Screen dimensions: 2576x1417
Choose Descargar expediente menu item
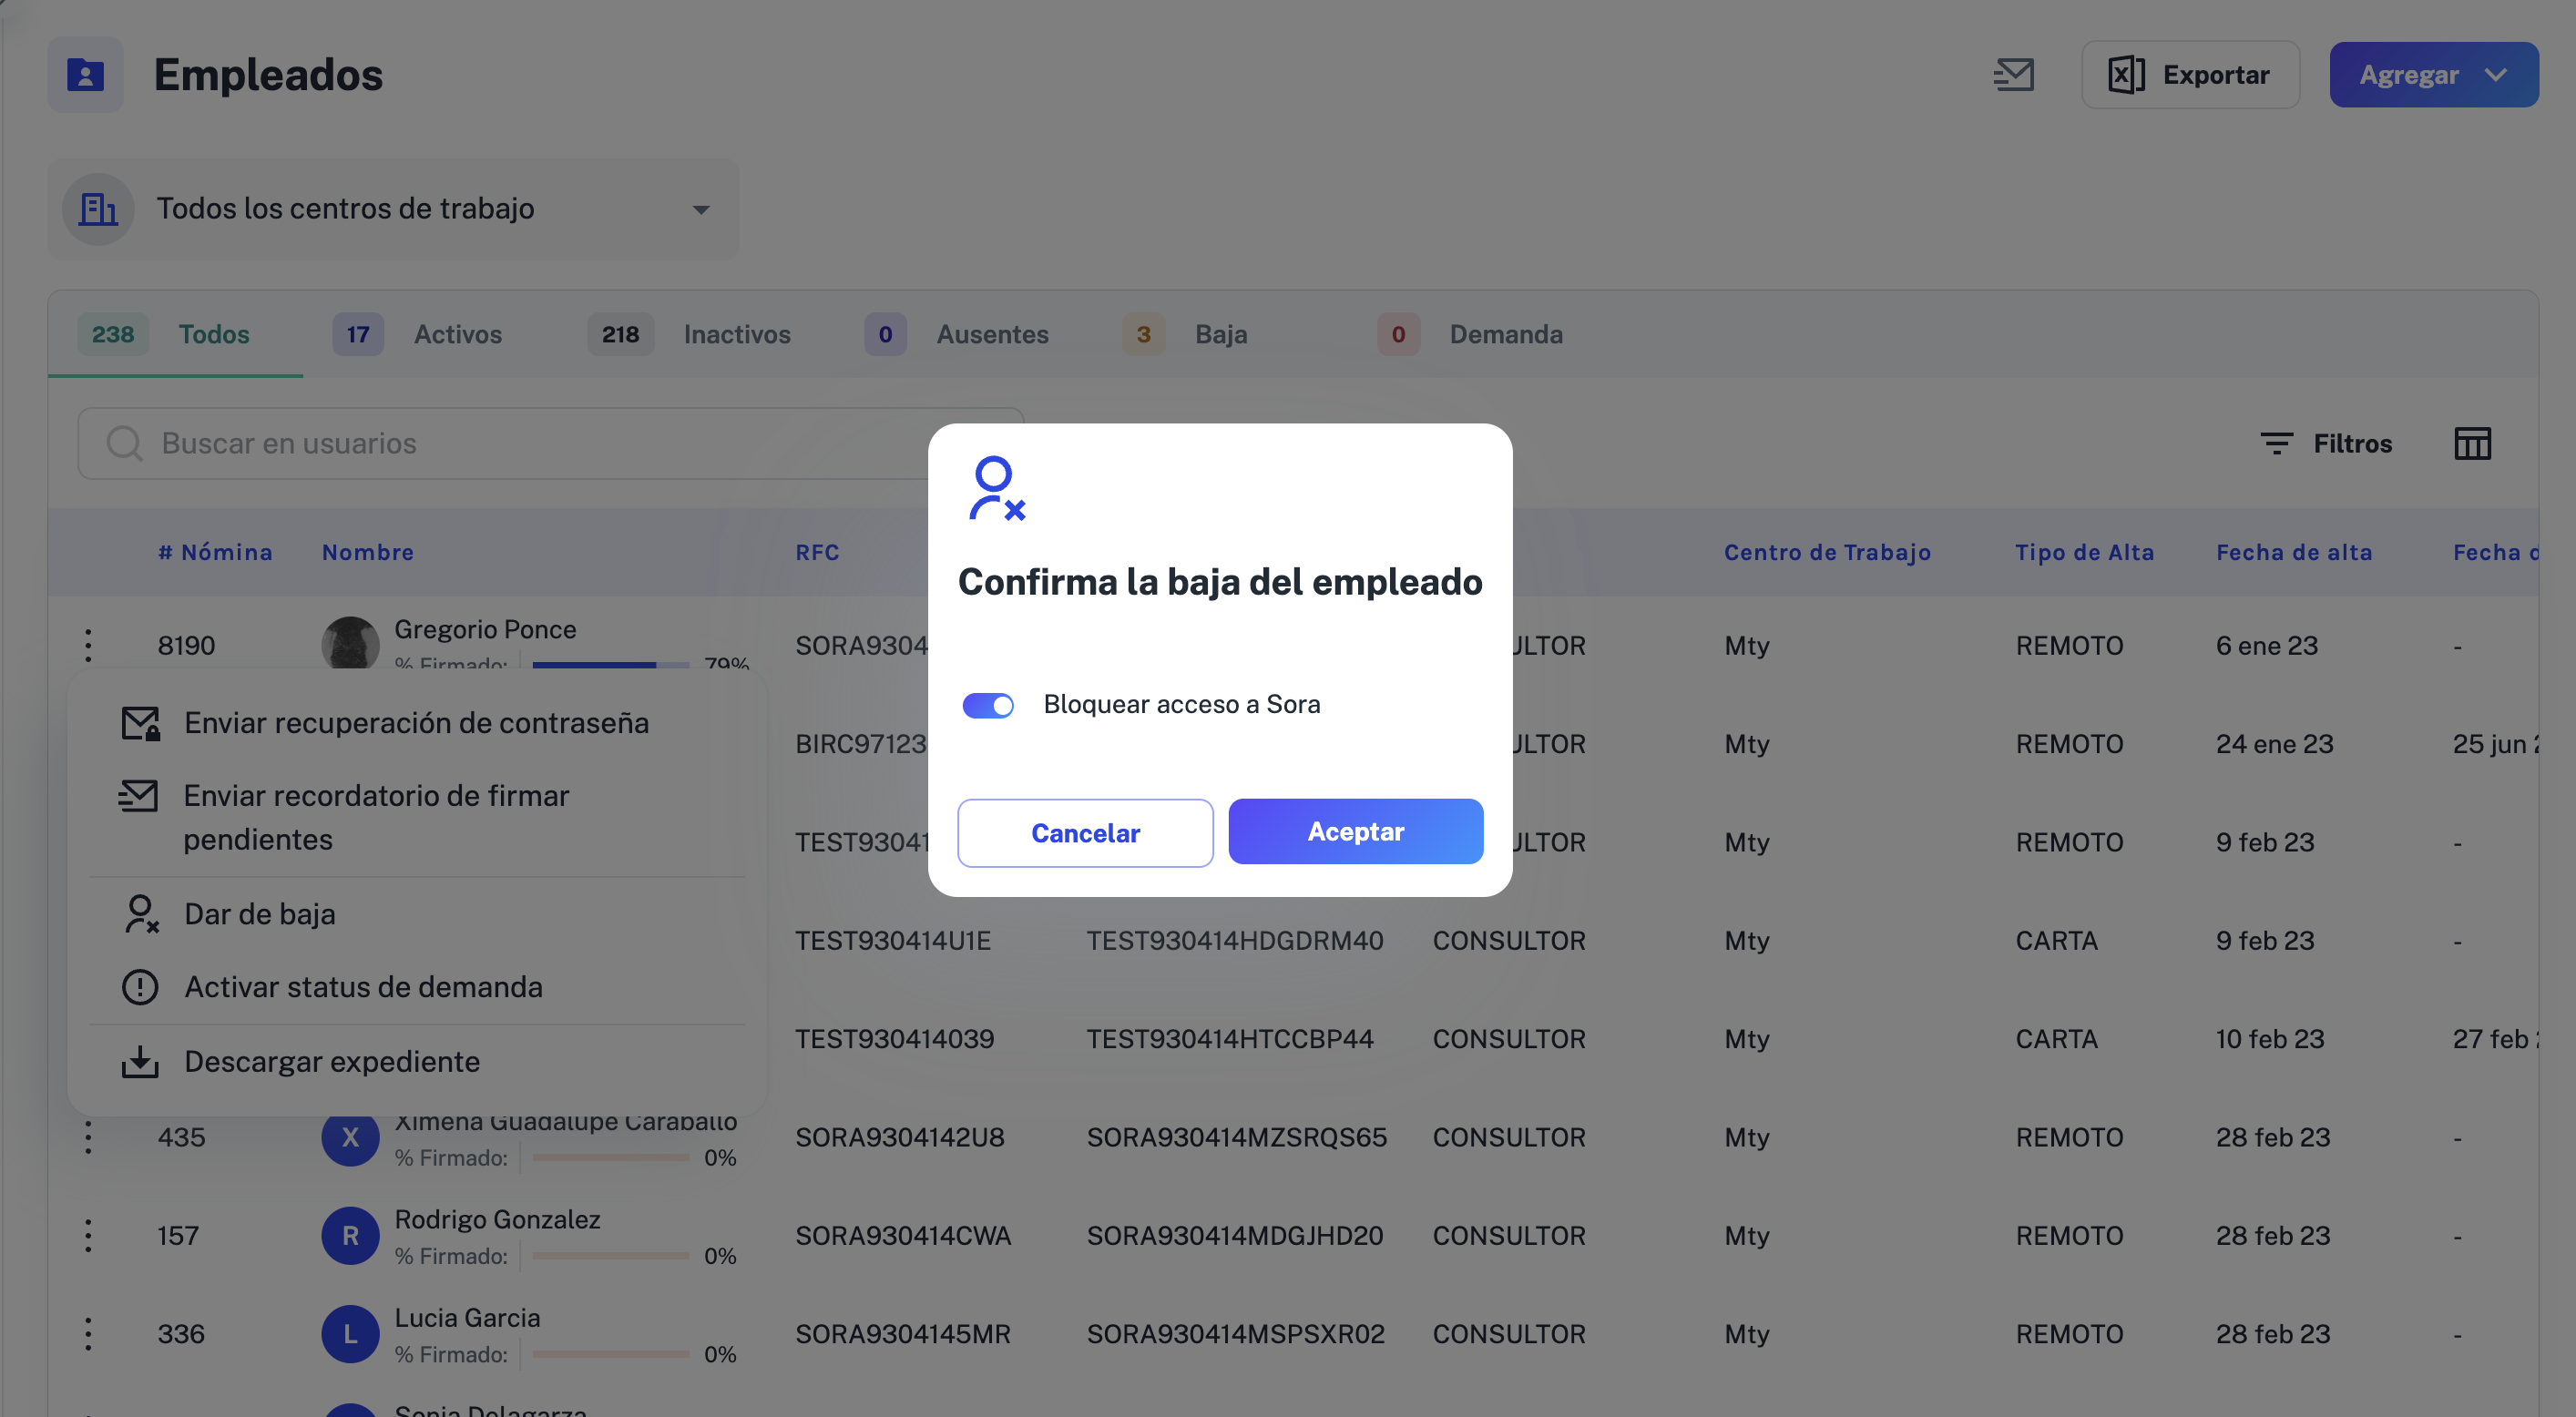417,1062
